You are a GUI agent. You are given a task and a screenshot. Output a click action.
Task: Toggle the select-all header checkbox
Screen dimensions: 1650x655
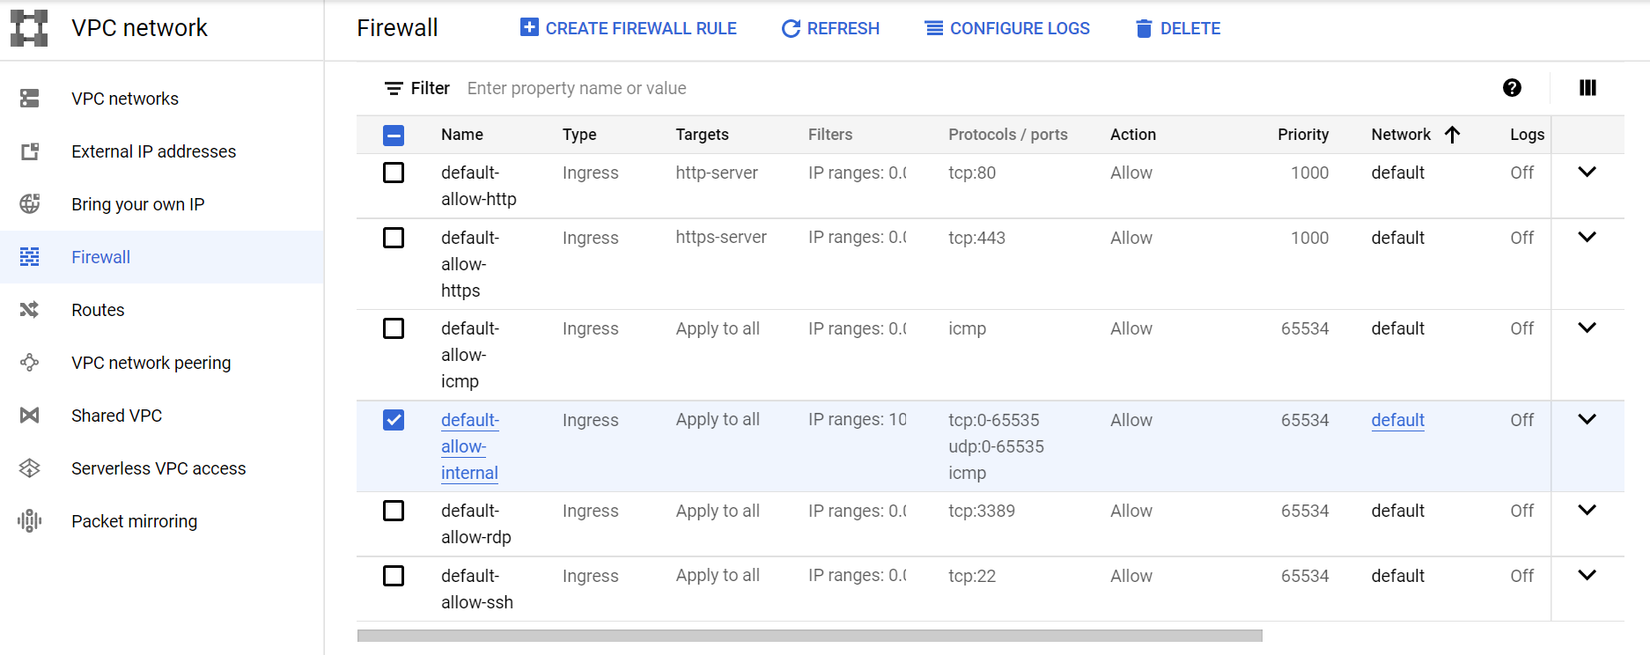(394, 135)
